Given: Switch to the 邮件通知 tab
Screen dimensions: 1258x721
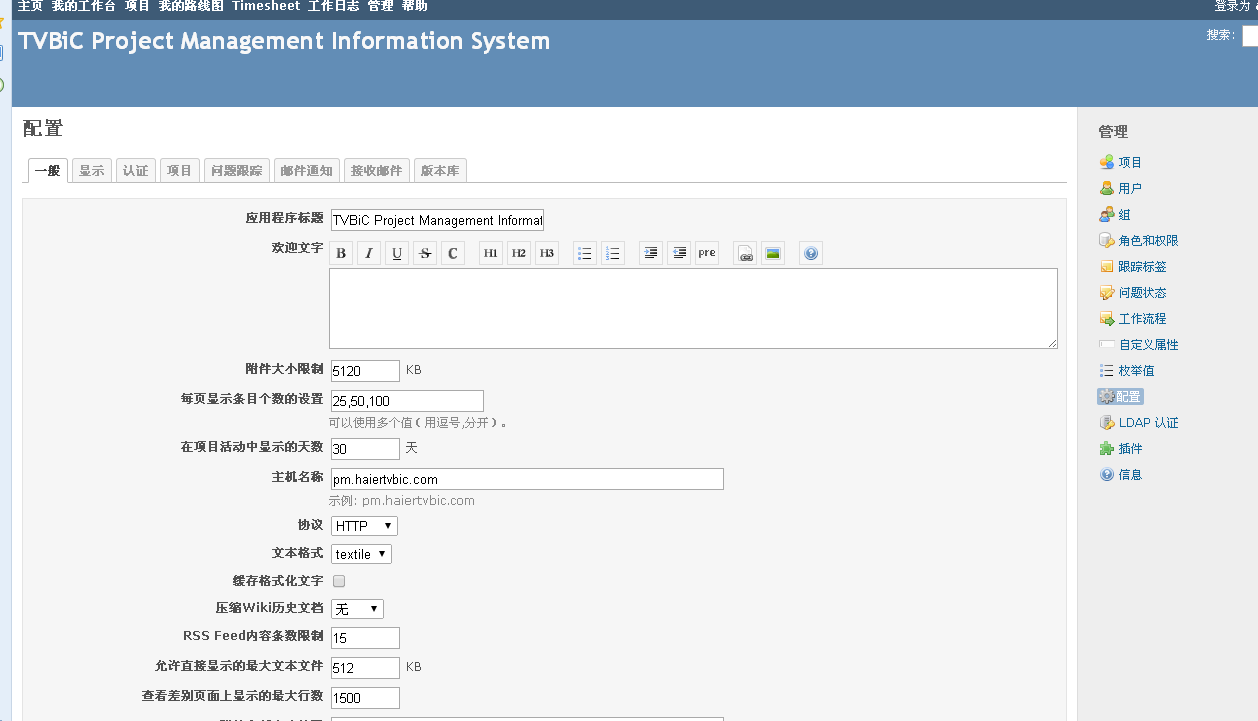Looking at the screenshot, I should pyautogui.click(x=306, y=171).
